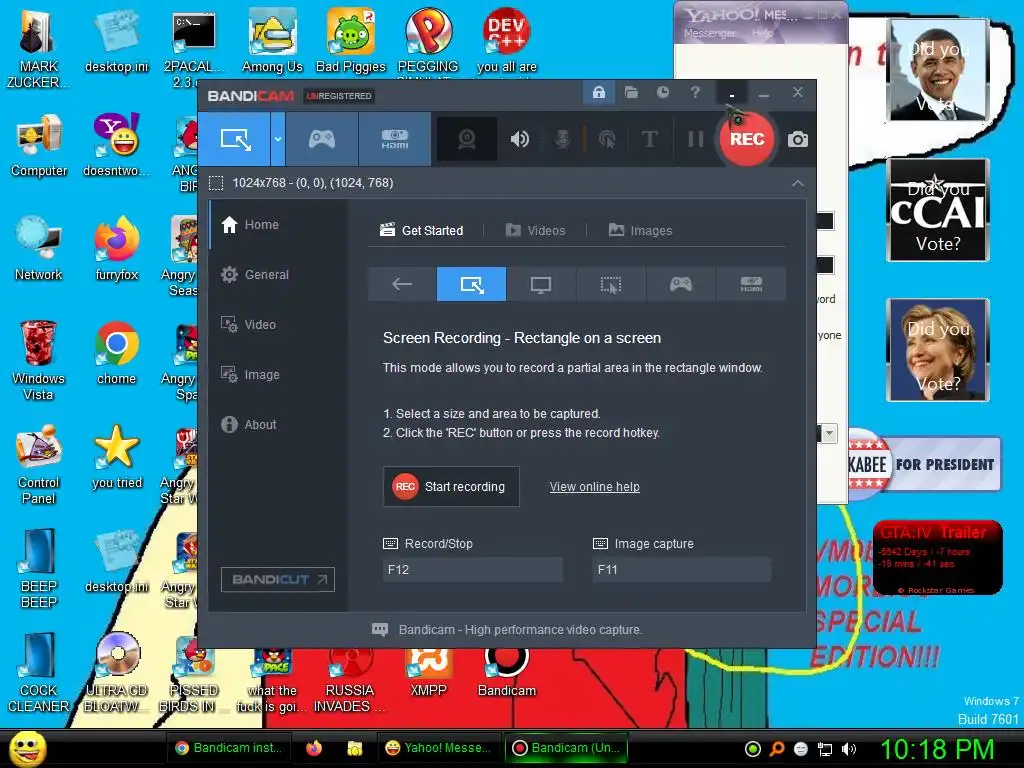Click the Image capture hotkey field F11
This screenshot has width=1024, height=768.
tap(682, 569)
